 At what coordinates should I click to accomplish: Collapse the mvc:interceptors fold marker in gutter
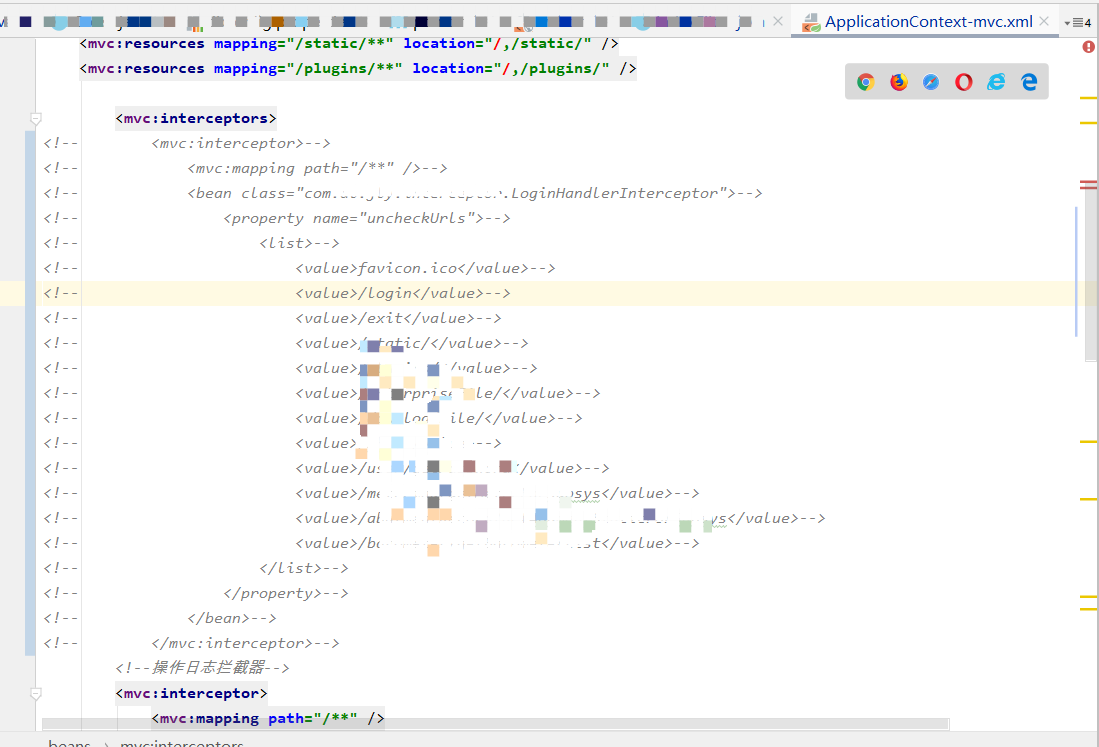point(36,118)
